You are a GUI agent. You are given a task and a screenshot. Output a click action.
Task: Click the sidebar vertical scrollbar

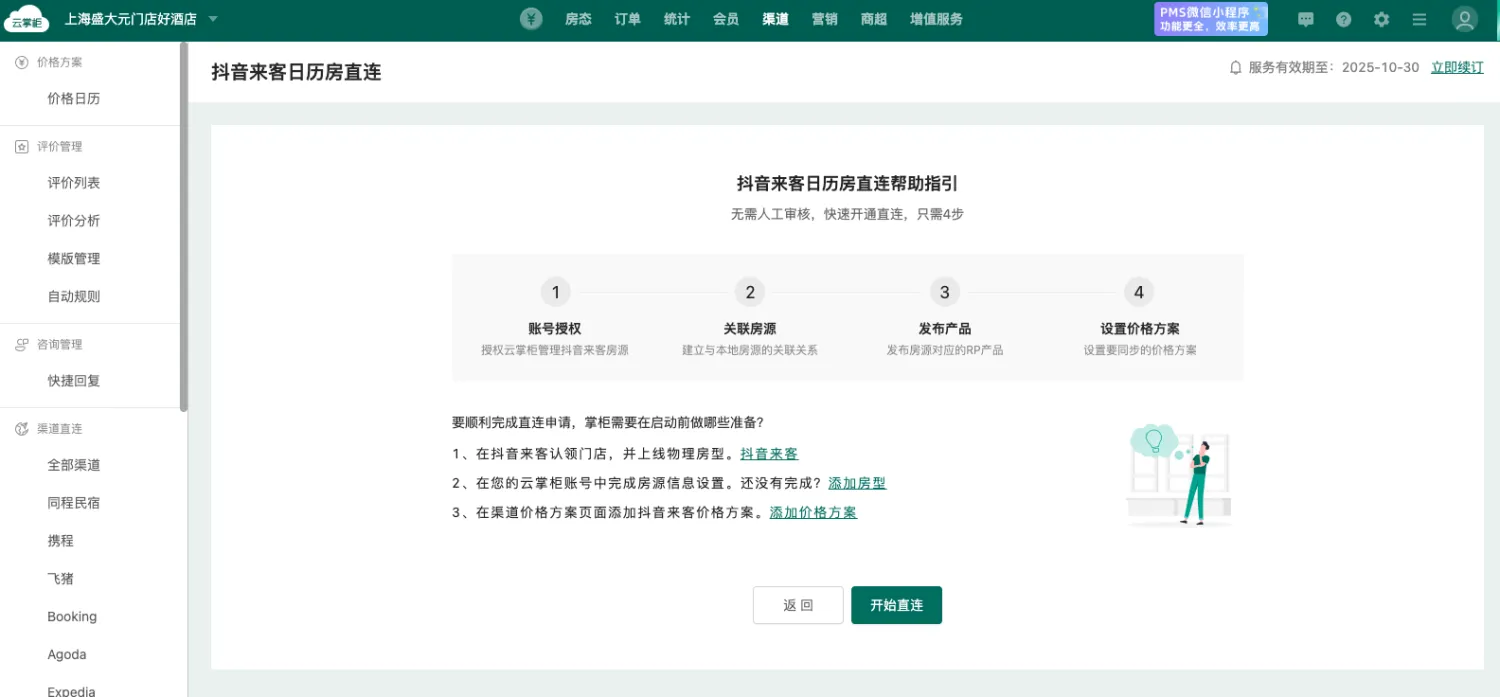click(x=184, y=227)
